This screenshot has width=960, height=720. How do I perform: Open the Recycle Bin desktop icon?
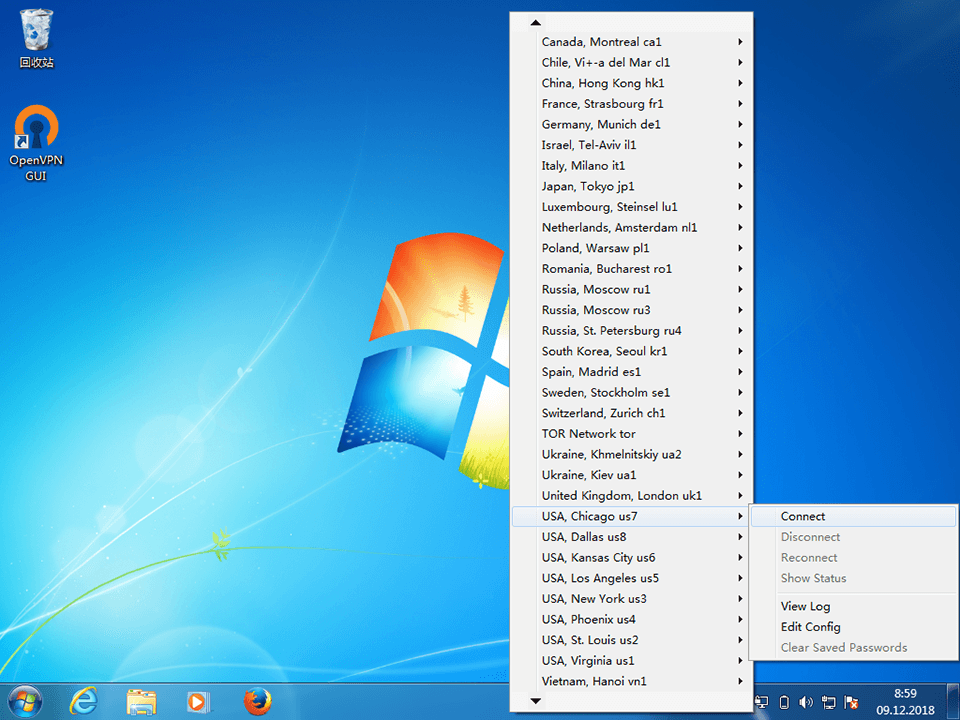pos(36,39)
